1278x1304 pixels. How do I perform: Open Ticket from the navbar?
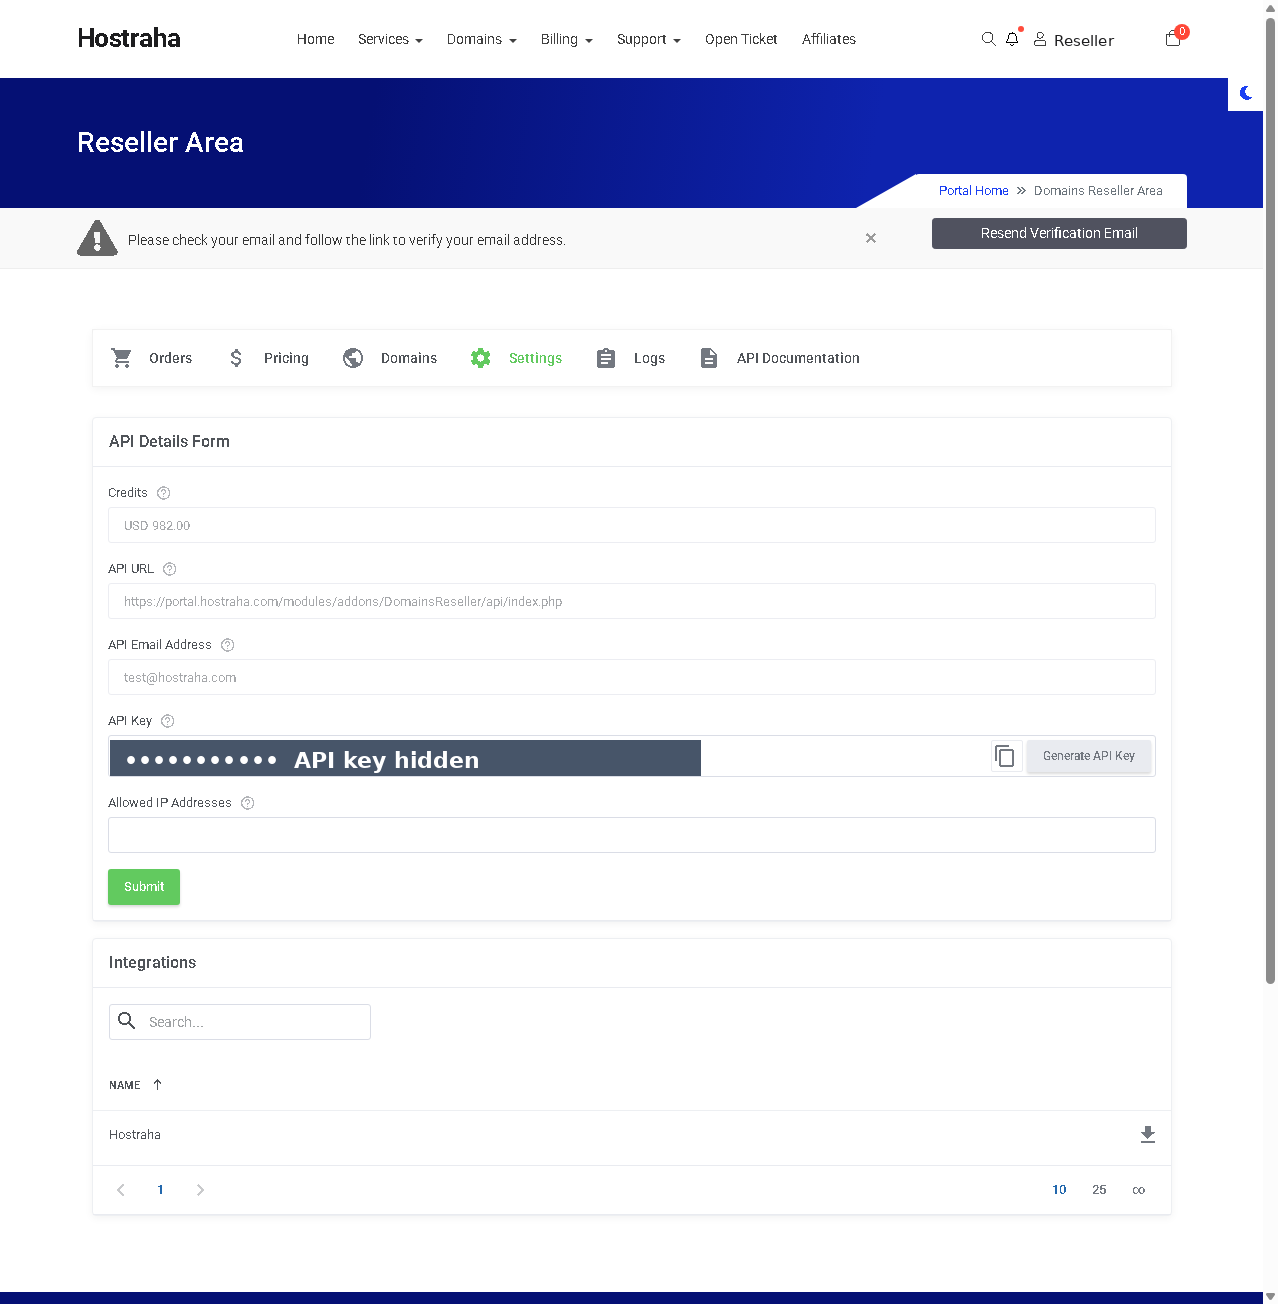point(741,39)
